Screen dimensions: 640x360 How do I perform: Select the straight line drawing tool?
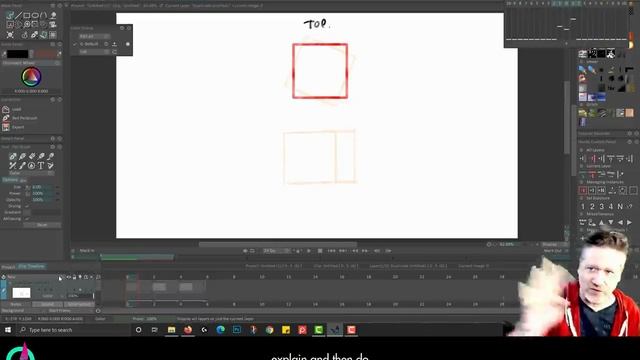pos(18,16)
